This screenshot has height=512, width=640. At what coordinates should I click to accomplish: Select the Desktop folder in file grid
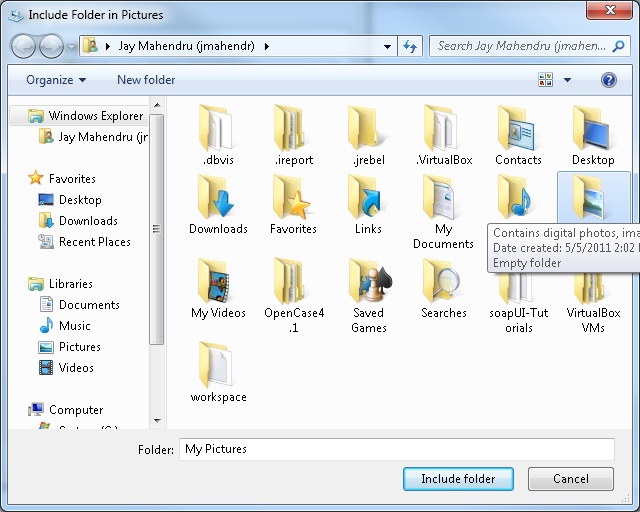(x=591, y=128)
